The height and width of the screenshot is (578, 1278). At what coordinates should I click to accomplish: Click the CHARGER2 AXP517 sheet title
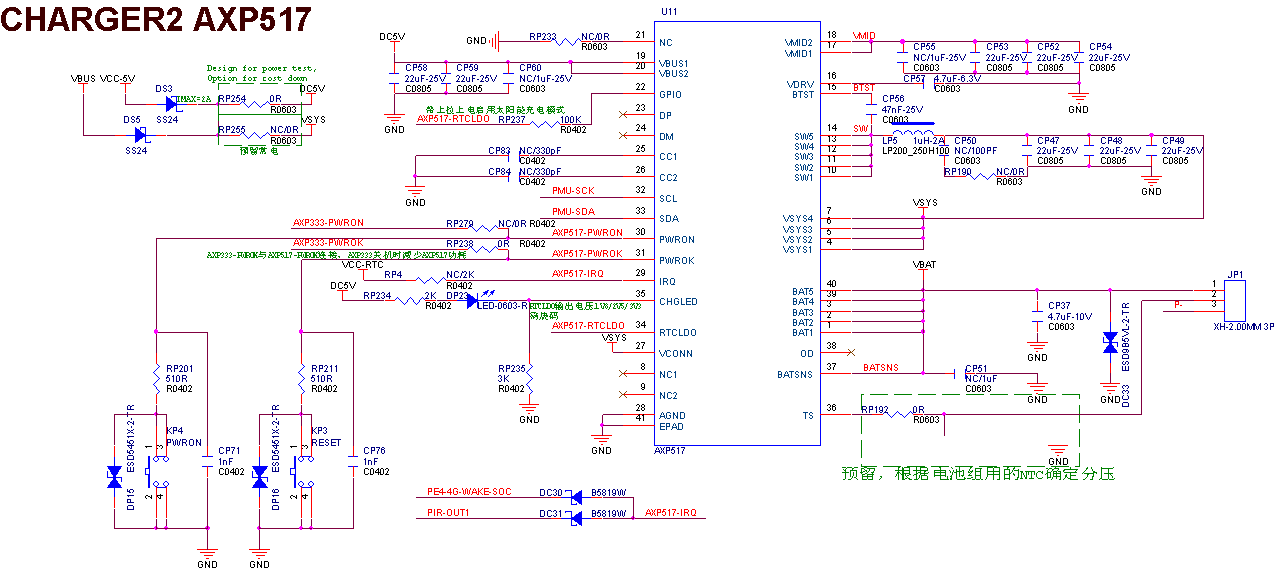[x=156, y=20]
